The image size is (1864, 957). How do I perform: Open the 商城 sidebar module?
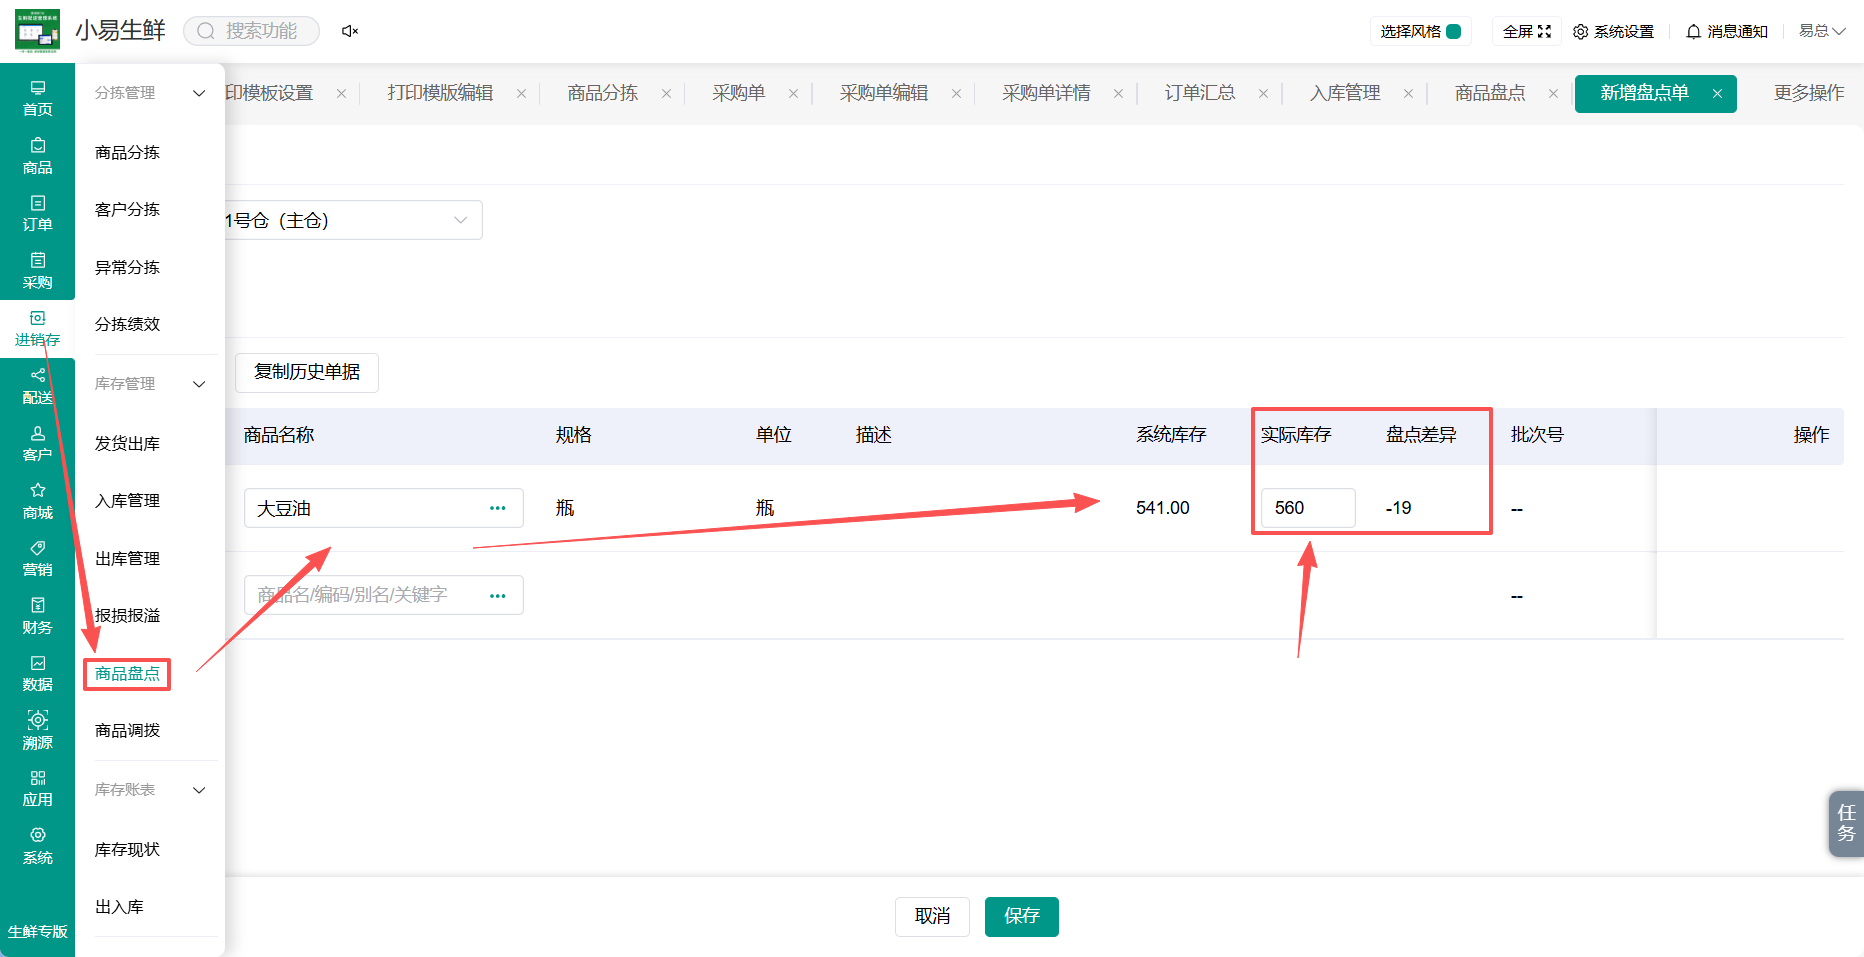[x=37, y=501]
